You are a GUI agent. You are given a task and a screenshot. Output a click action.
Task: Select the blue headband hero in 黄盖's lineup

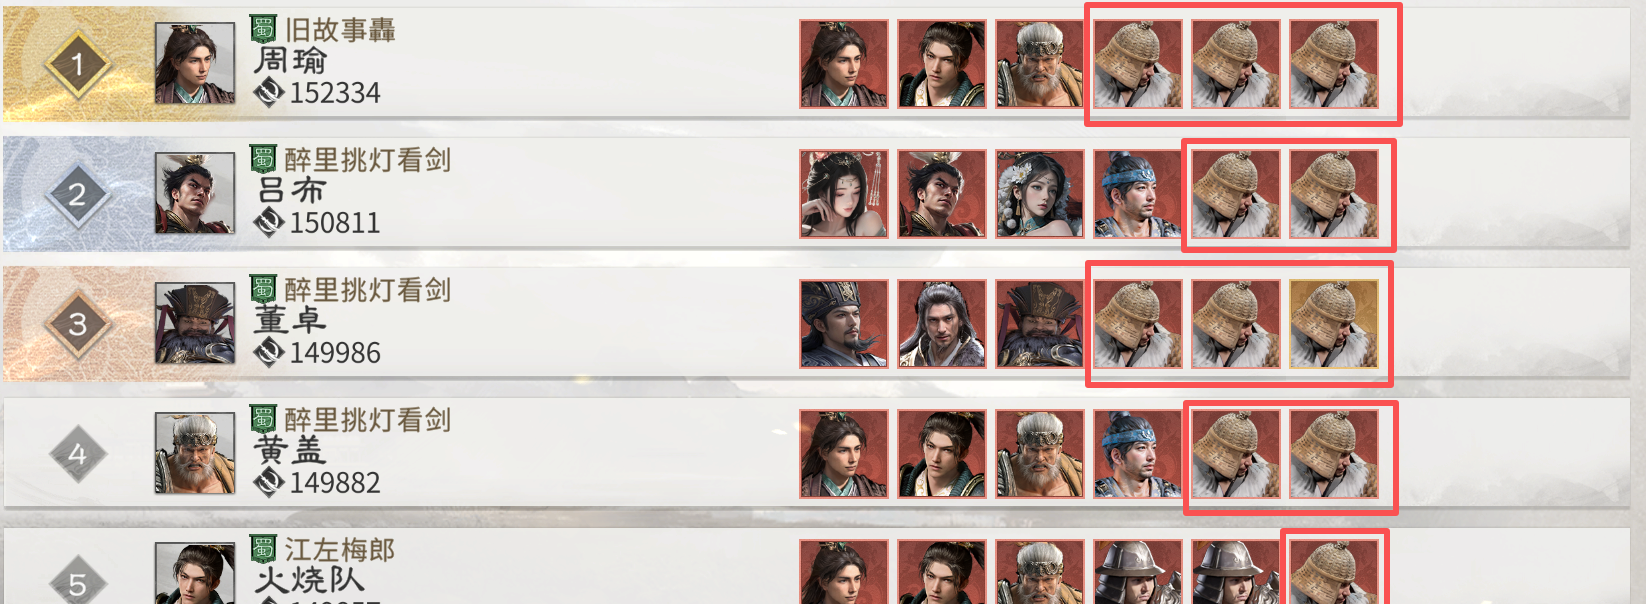pos(1138,454)
